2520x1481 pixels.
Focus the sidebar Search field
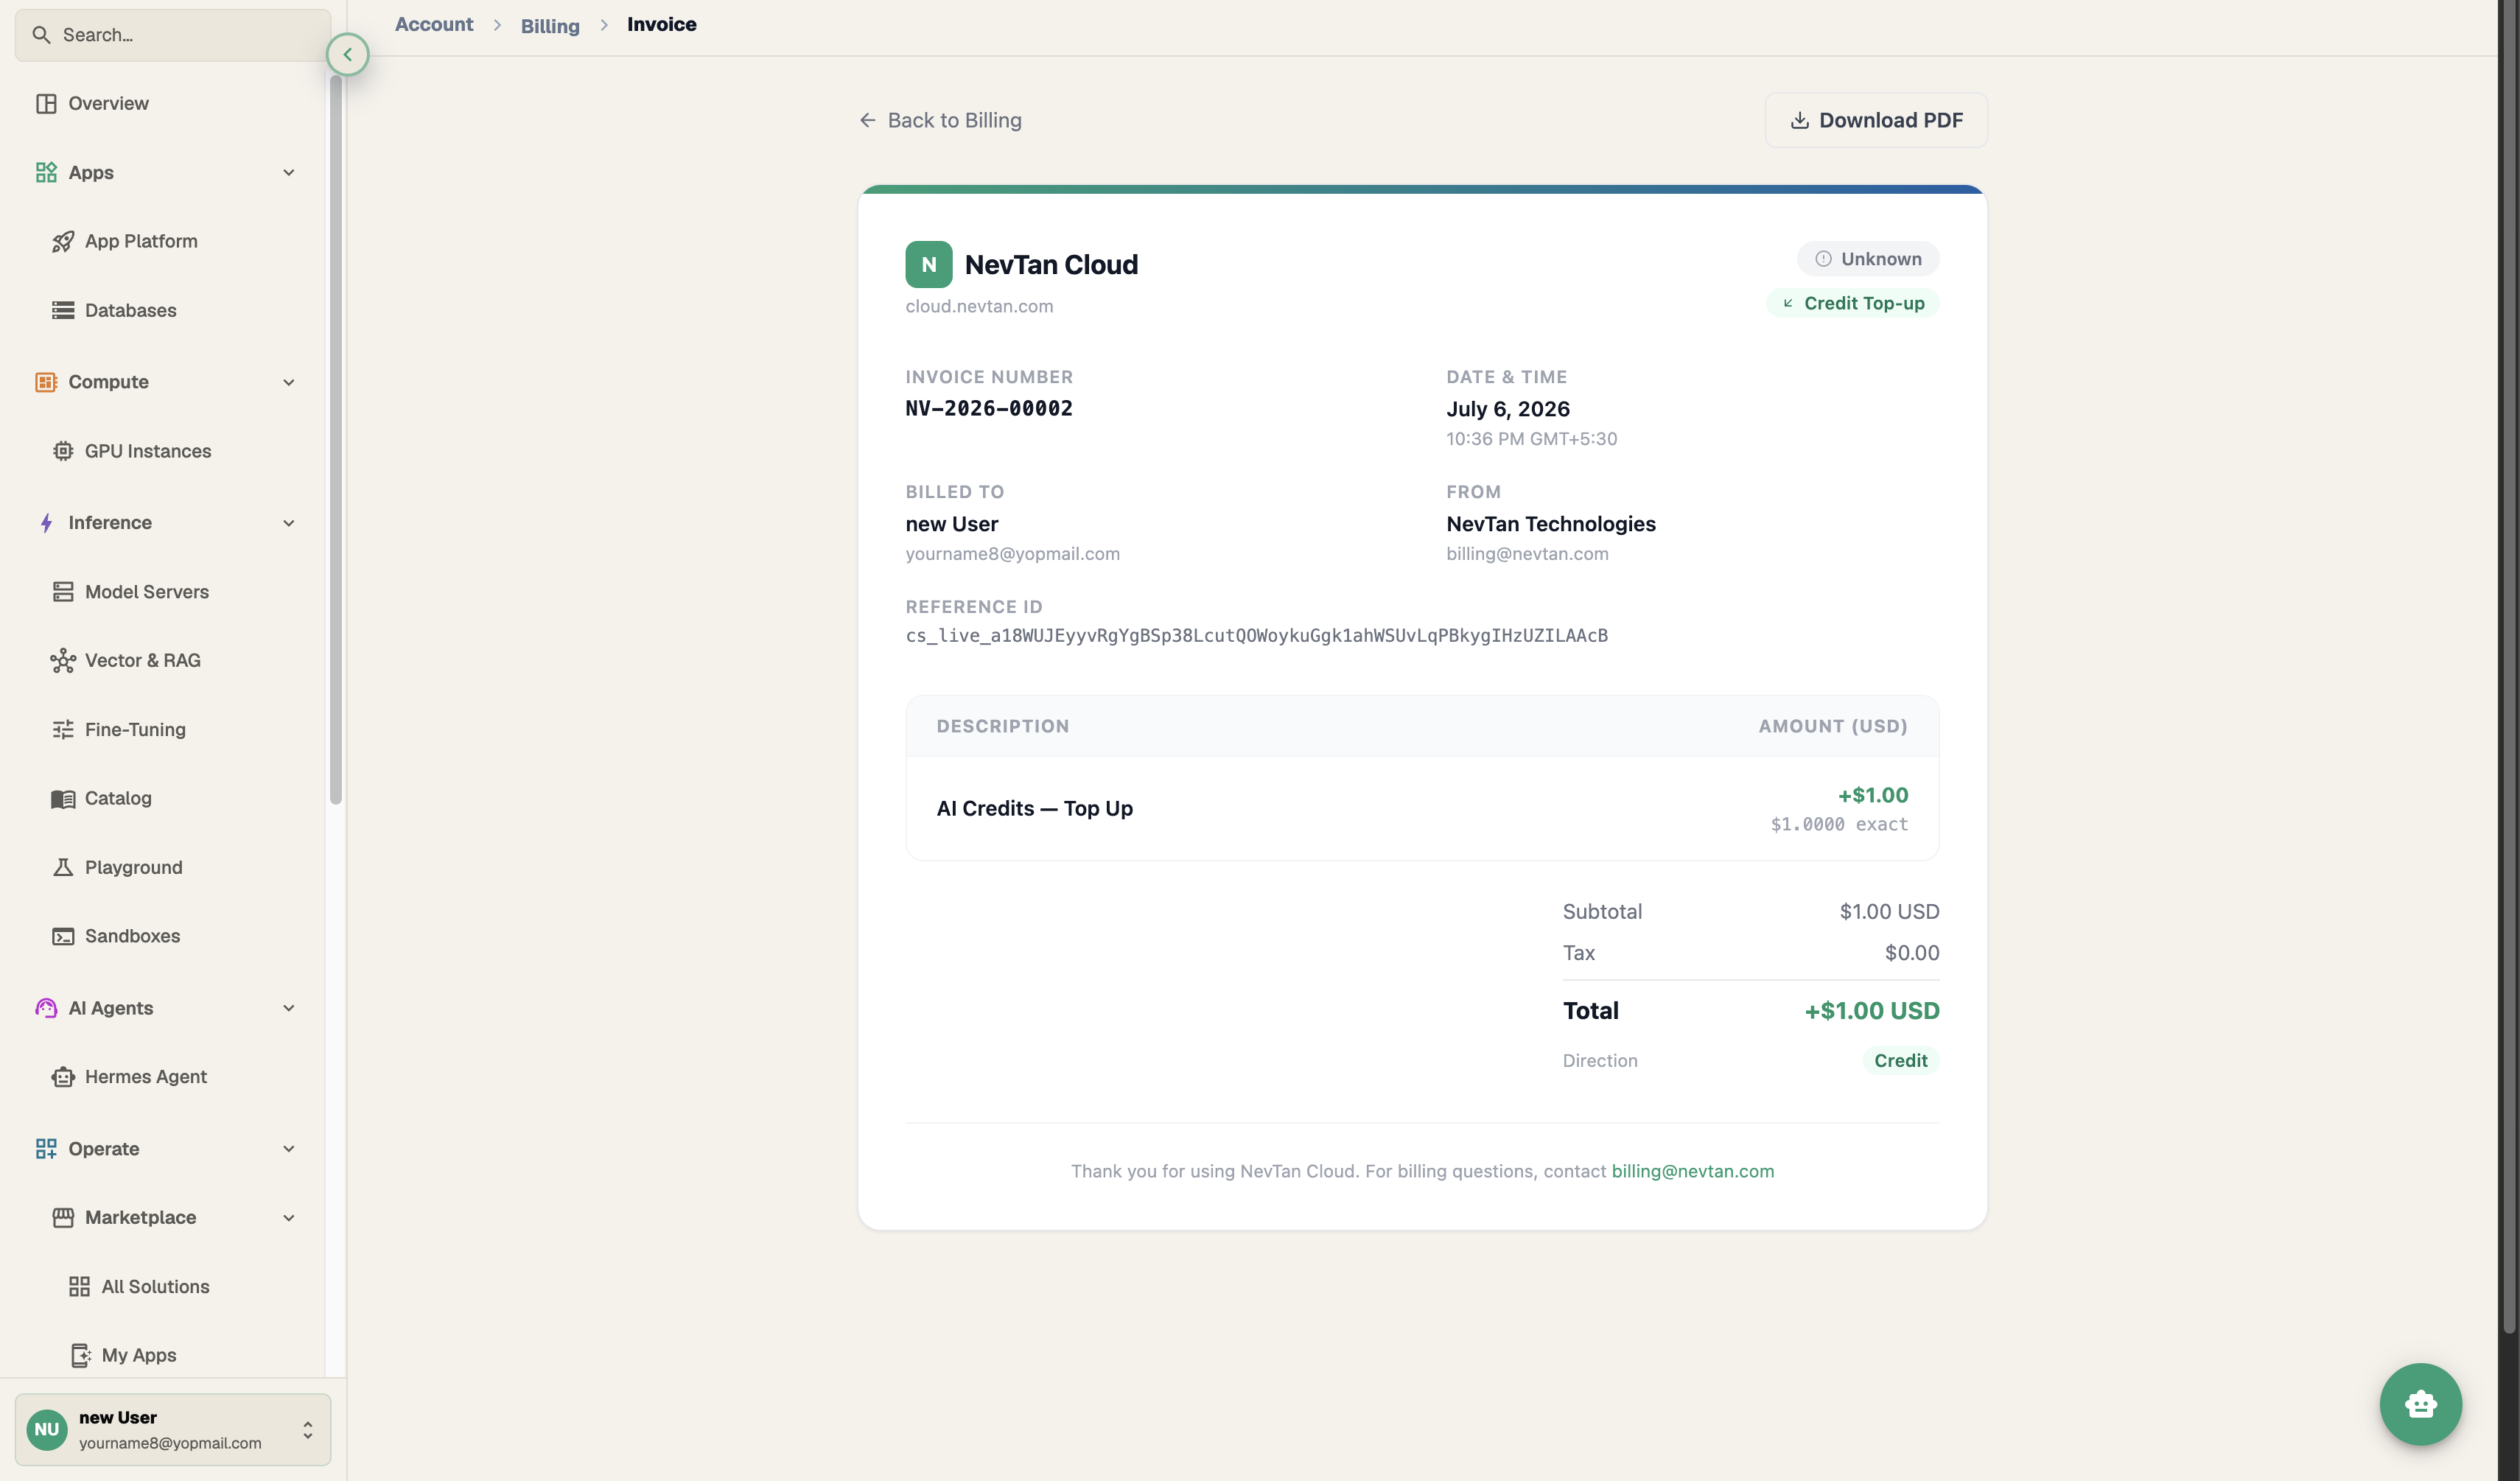[x=172, y=35]
